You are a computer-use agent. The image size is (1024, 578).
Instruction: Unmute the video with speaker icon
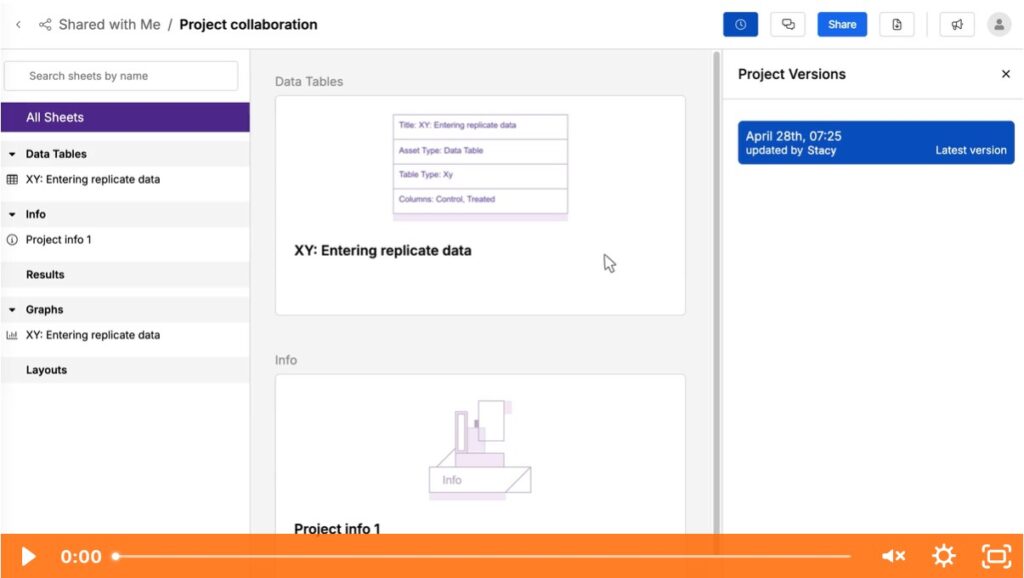tap(893, 556)
